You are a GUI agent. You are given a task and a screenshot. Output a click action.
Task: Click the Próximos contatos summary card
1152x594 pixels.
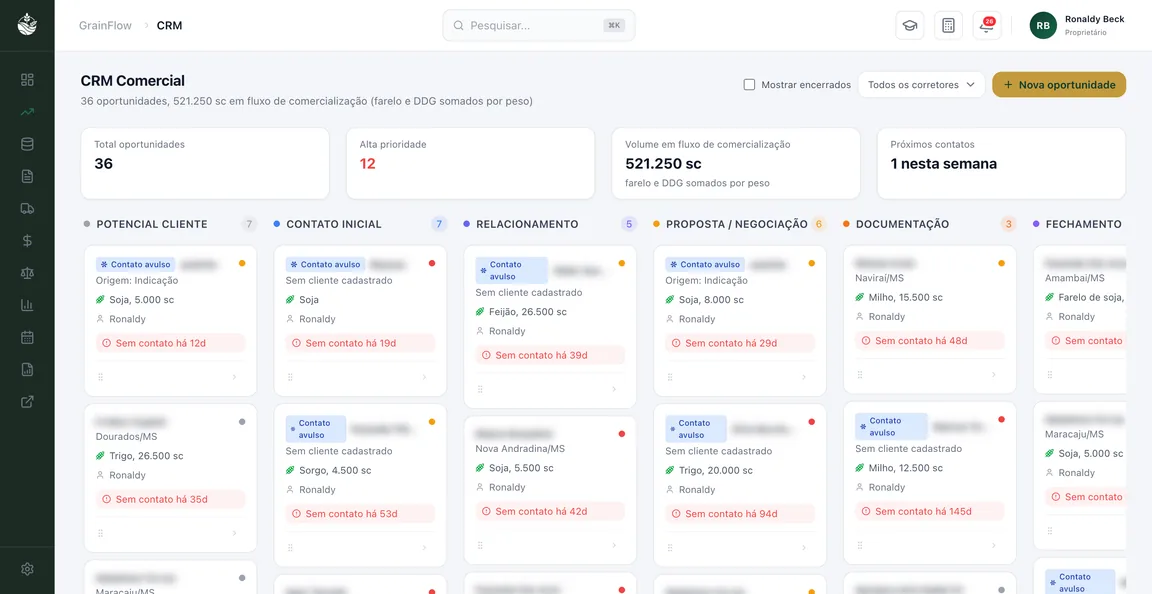click(1001, 163)
